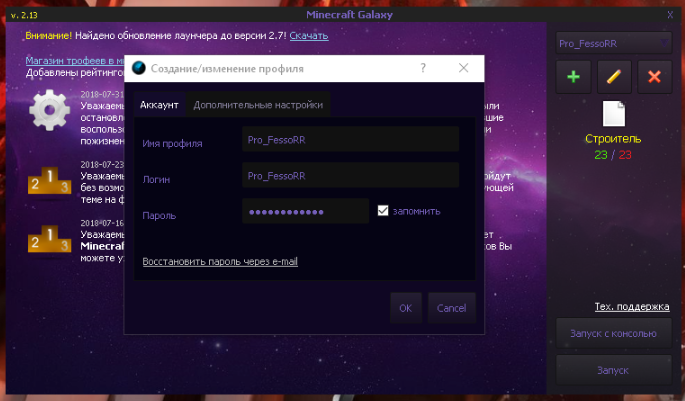Click the pencil edit profile icon
Viewport: 685px width, 401px height.
[x=614, y=77]
